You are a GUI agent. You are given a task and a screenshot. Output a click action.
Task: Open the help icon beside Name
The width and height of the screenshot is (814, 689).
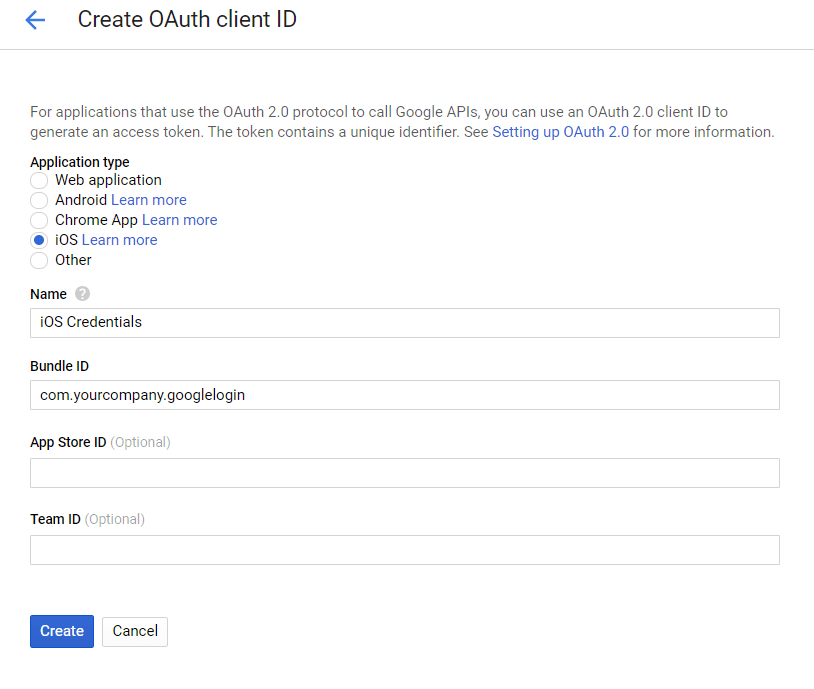click(82, 294)
